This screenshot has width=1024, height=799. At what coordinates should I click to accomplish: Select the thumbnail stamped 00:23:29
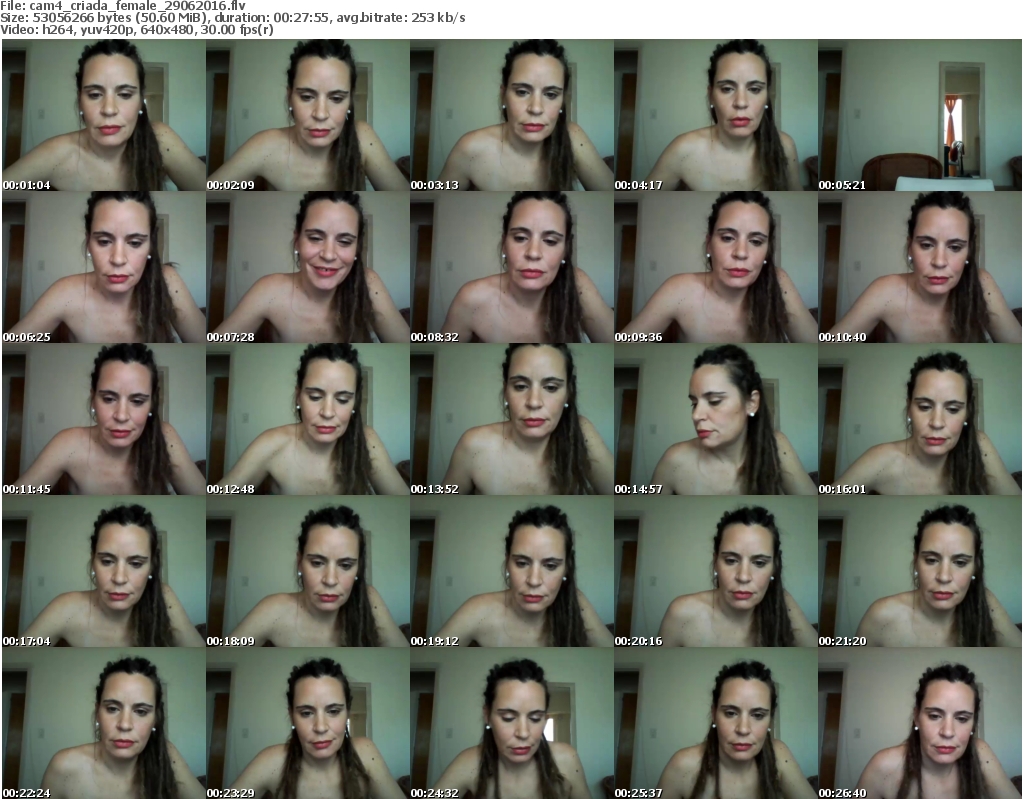[308, 723]
